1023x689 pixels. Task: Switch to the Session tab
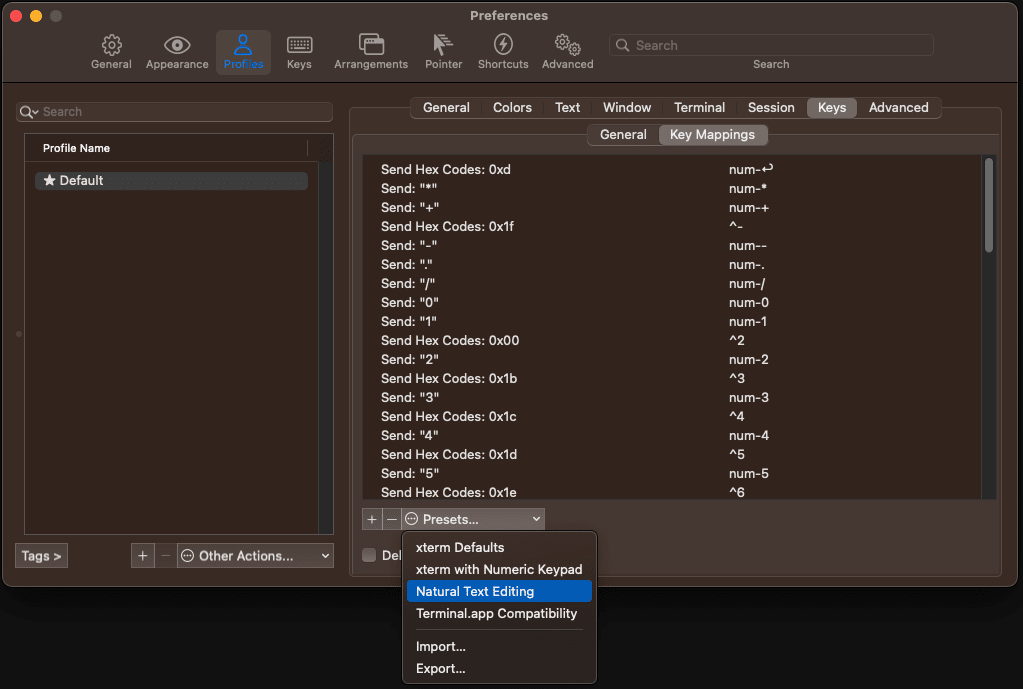771,108
